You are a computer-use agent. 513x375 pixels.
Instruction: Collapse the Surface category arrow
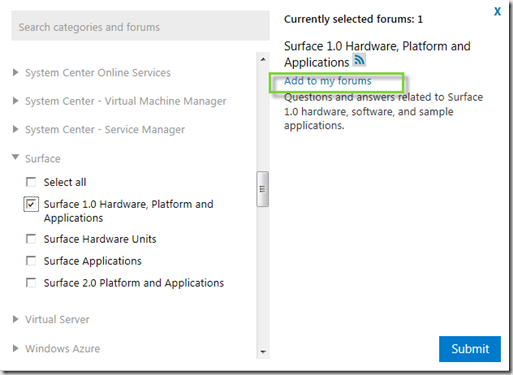15,157
